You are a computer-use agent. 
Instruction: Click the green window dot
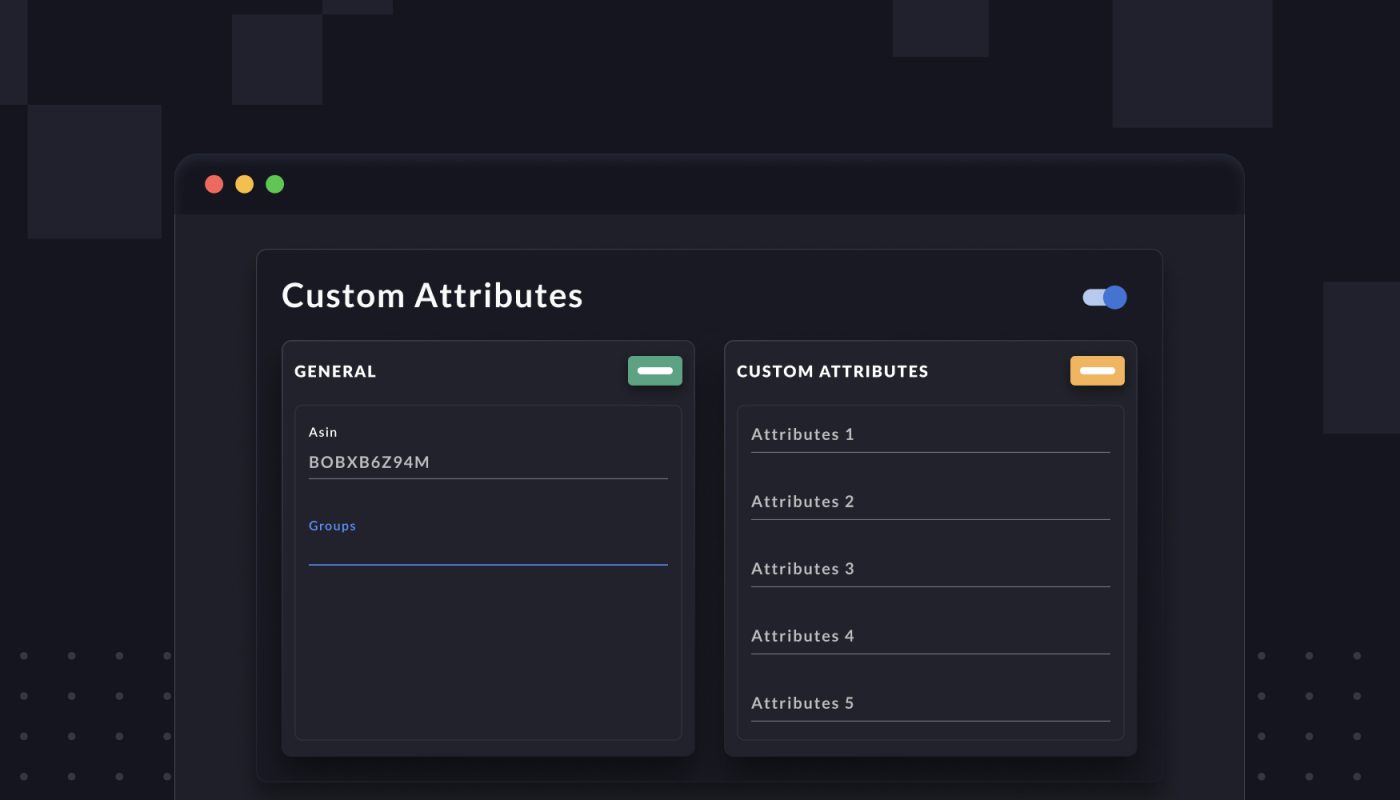275,184
